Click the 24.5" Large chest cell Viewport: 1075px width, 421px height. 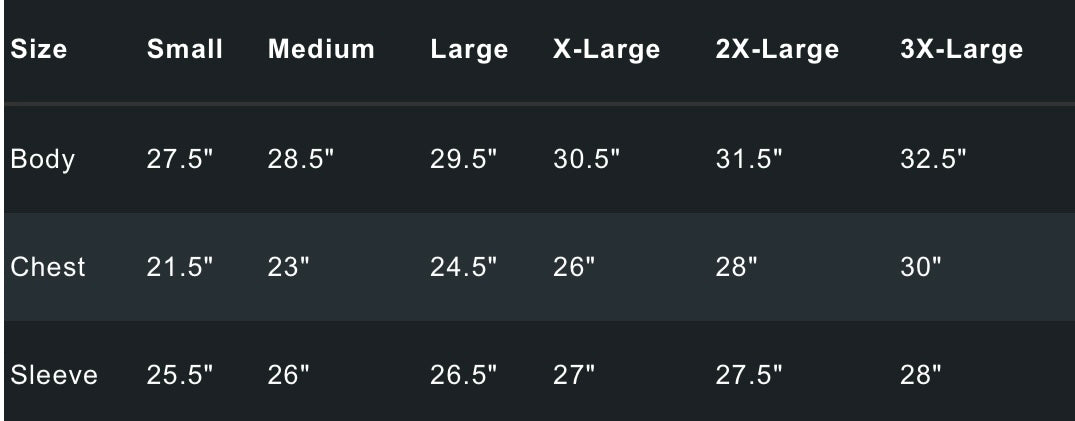tap(464, 268)
